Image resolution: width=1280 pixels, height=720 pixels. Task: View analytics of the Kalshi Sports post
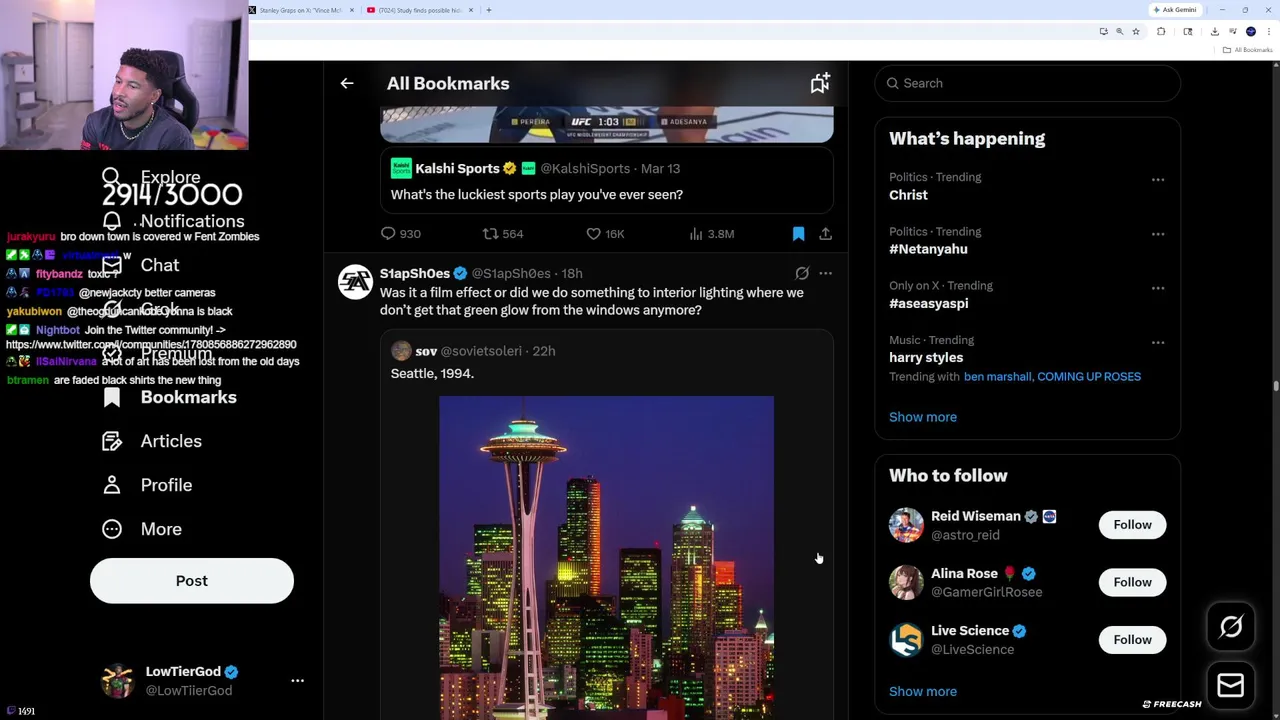pyautogui.click(x=712, y=233)
